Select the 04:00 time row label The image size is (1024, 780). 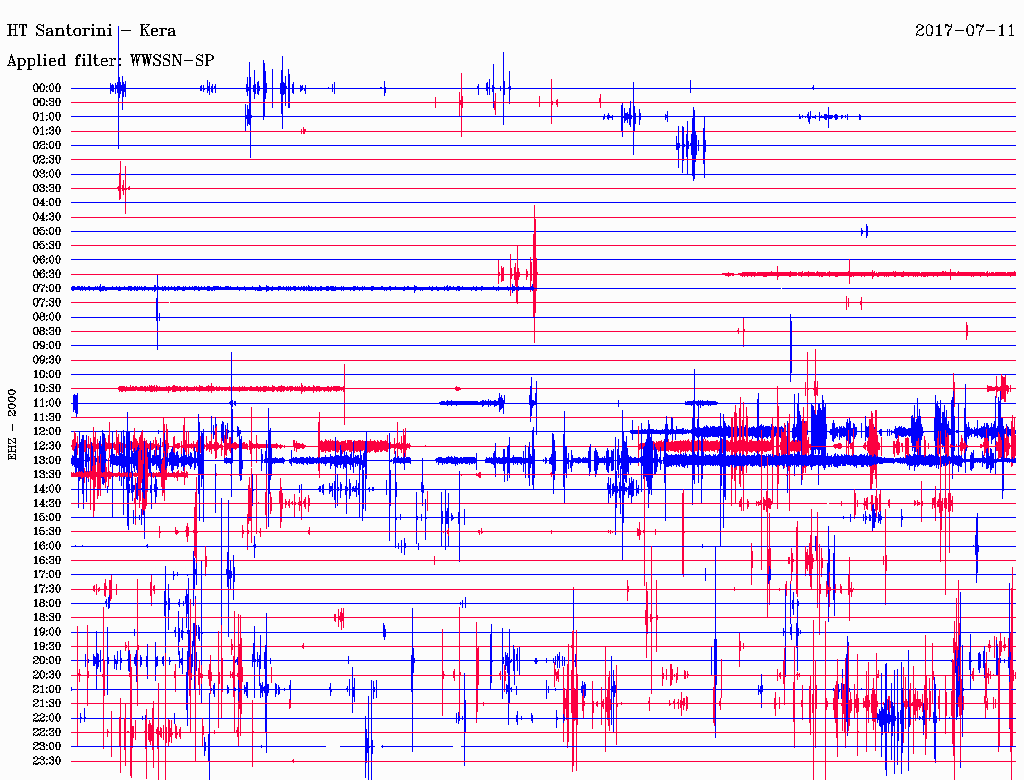coord(47,203)
